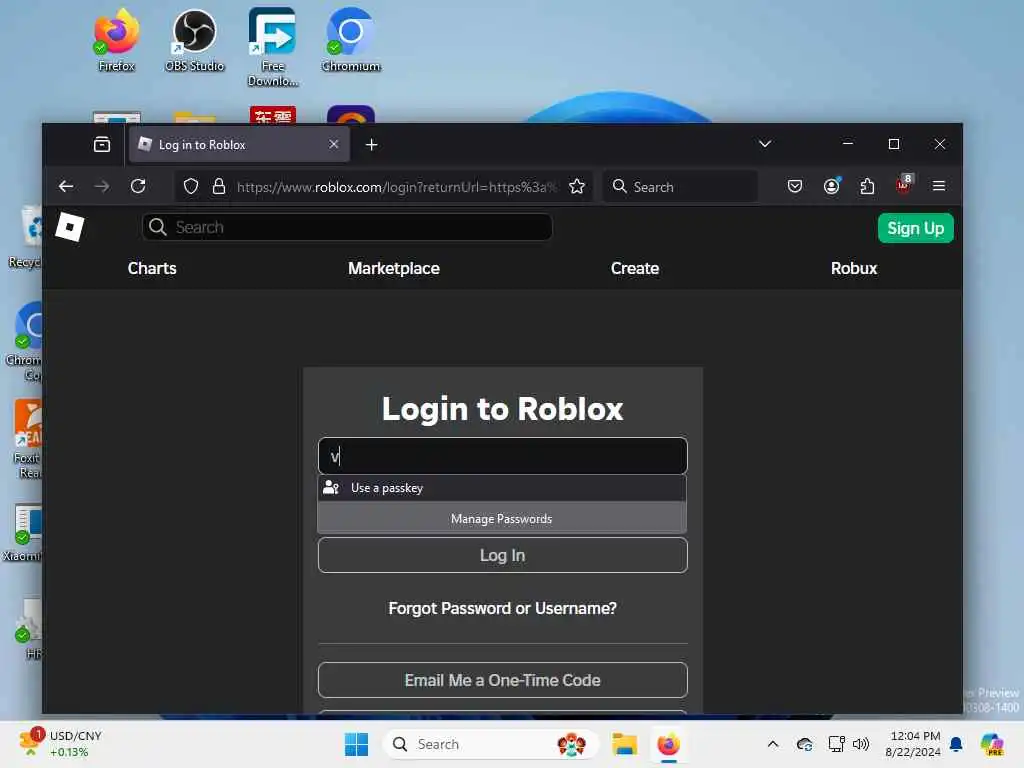1024x768 pixels.
Task: Open the Xiaomi desktop shortcut
Action: 23,533
